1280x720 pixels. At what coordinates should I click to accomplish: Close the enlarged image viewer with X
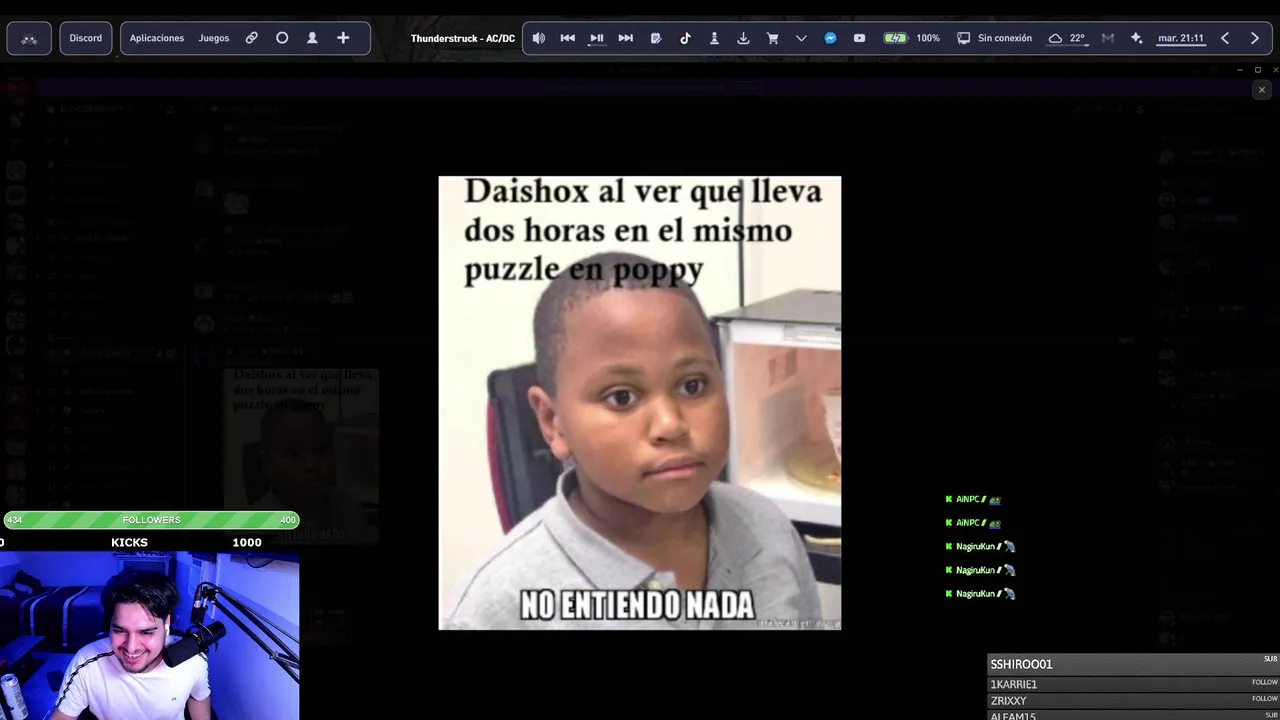(x=1262, y=90)
